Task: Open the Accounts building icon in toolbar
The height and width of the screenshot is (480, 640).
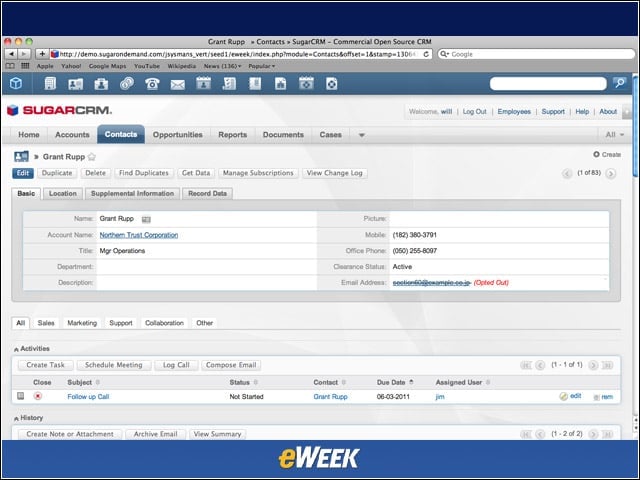Action: point(50,84)
